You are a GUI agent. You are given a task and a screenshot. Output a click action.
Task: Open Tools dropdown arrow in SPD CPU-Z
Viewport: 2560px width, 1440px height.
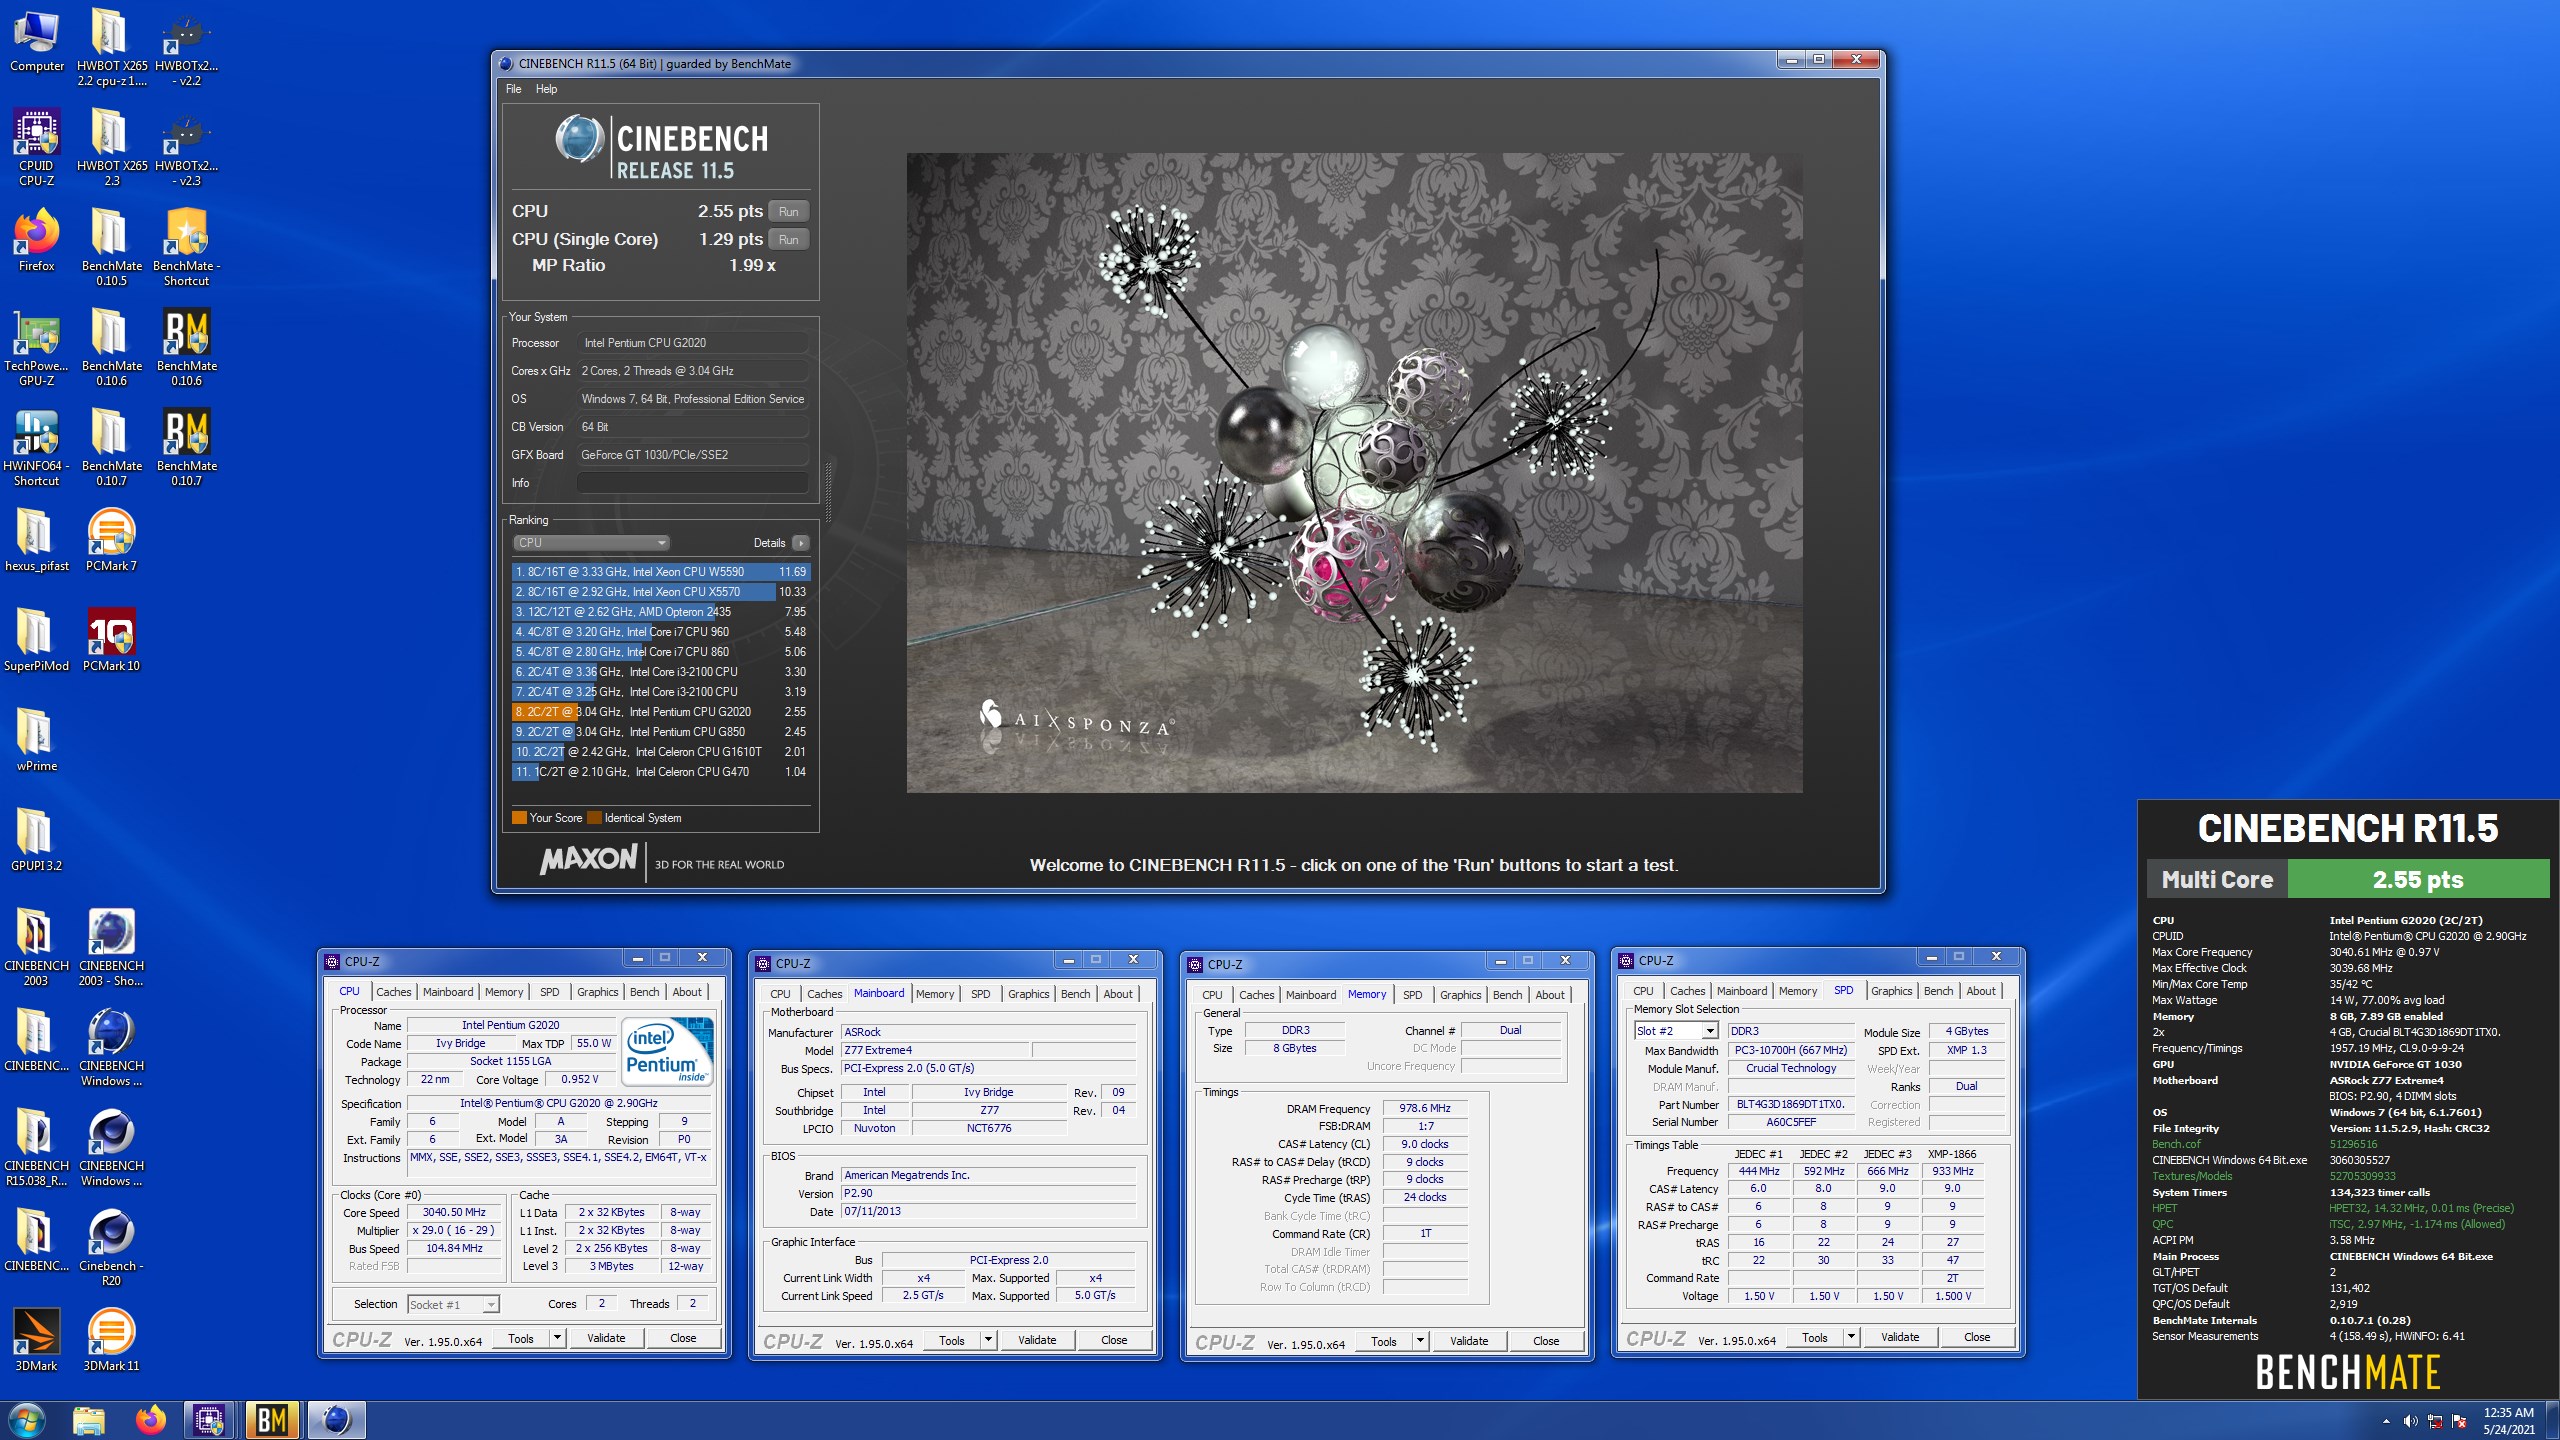[x=1851, y=1337]
